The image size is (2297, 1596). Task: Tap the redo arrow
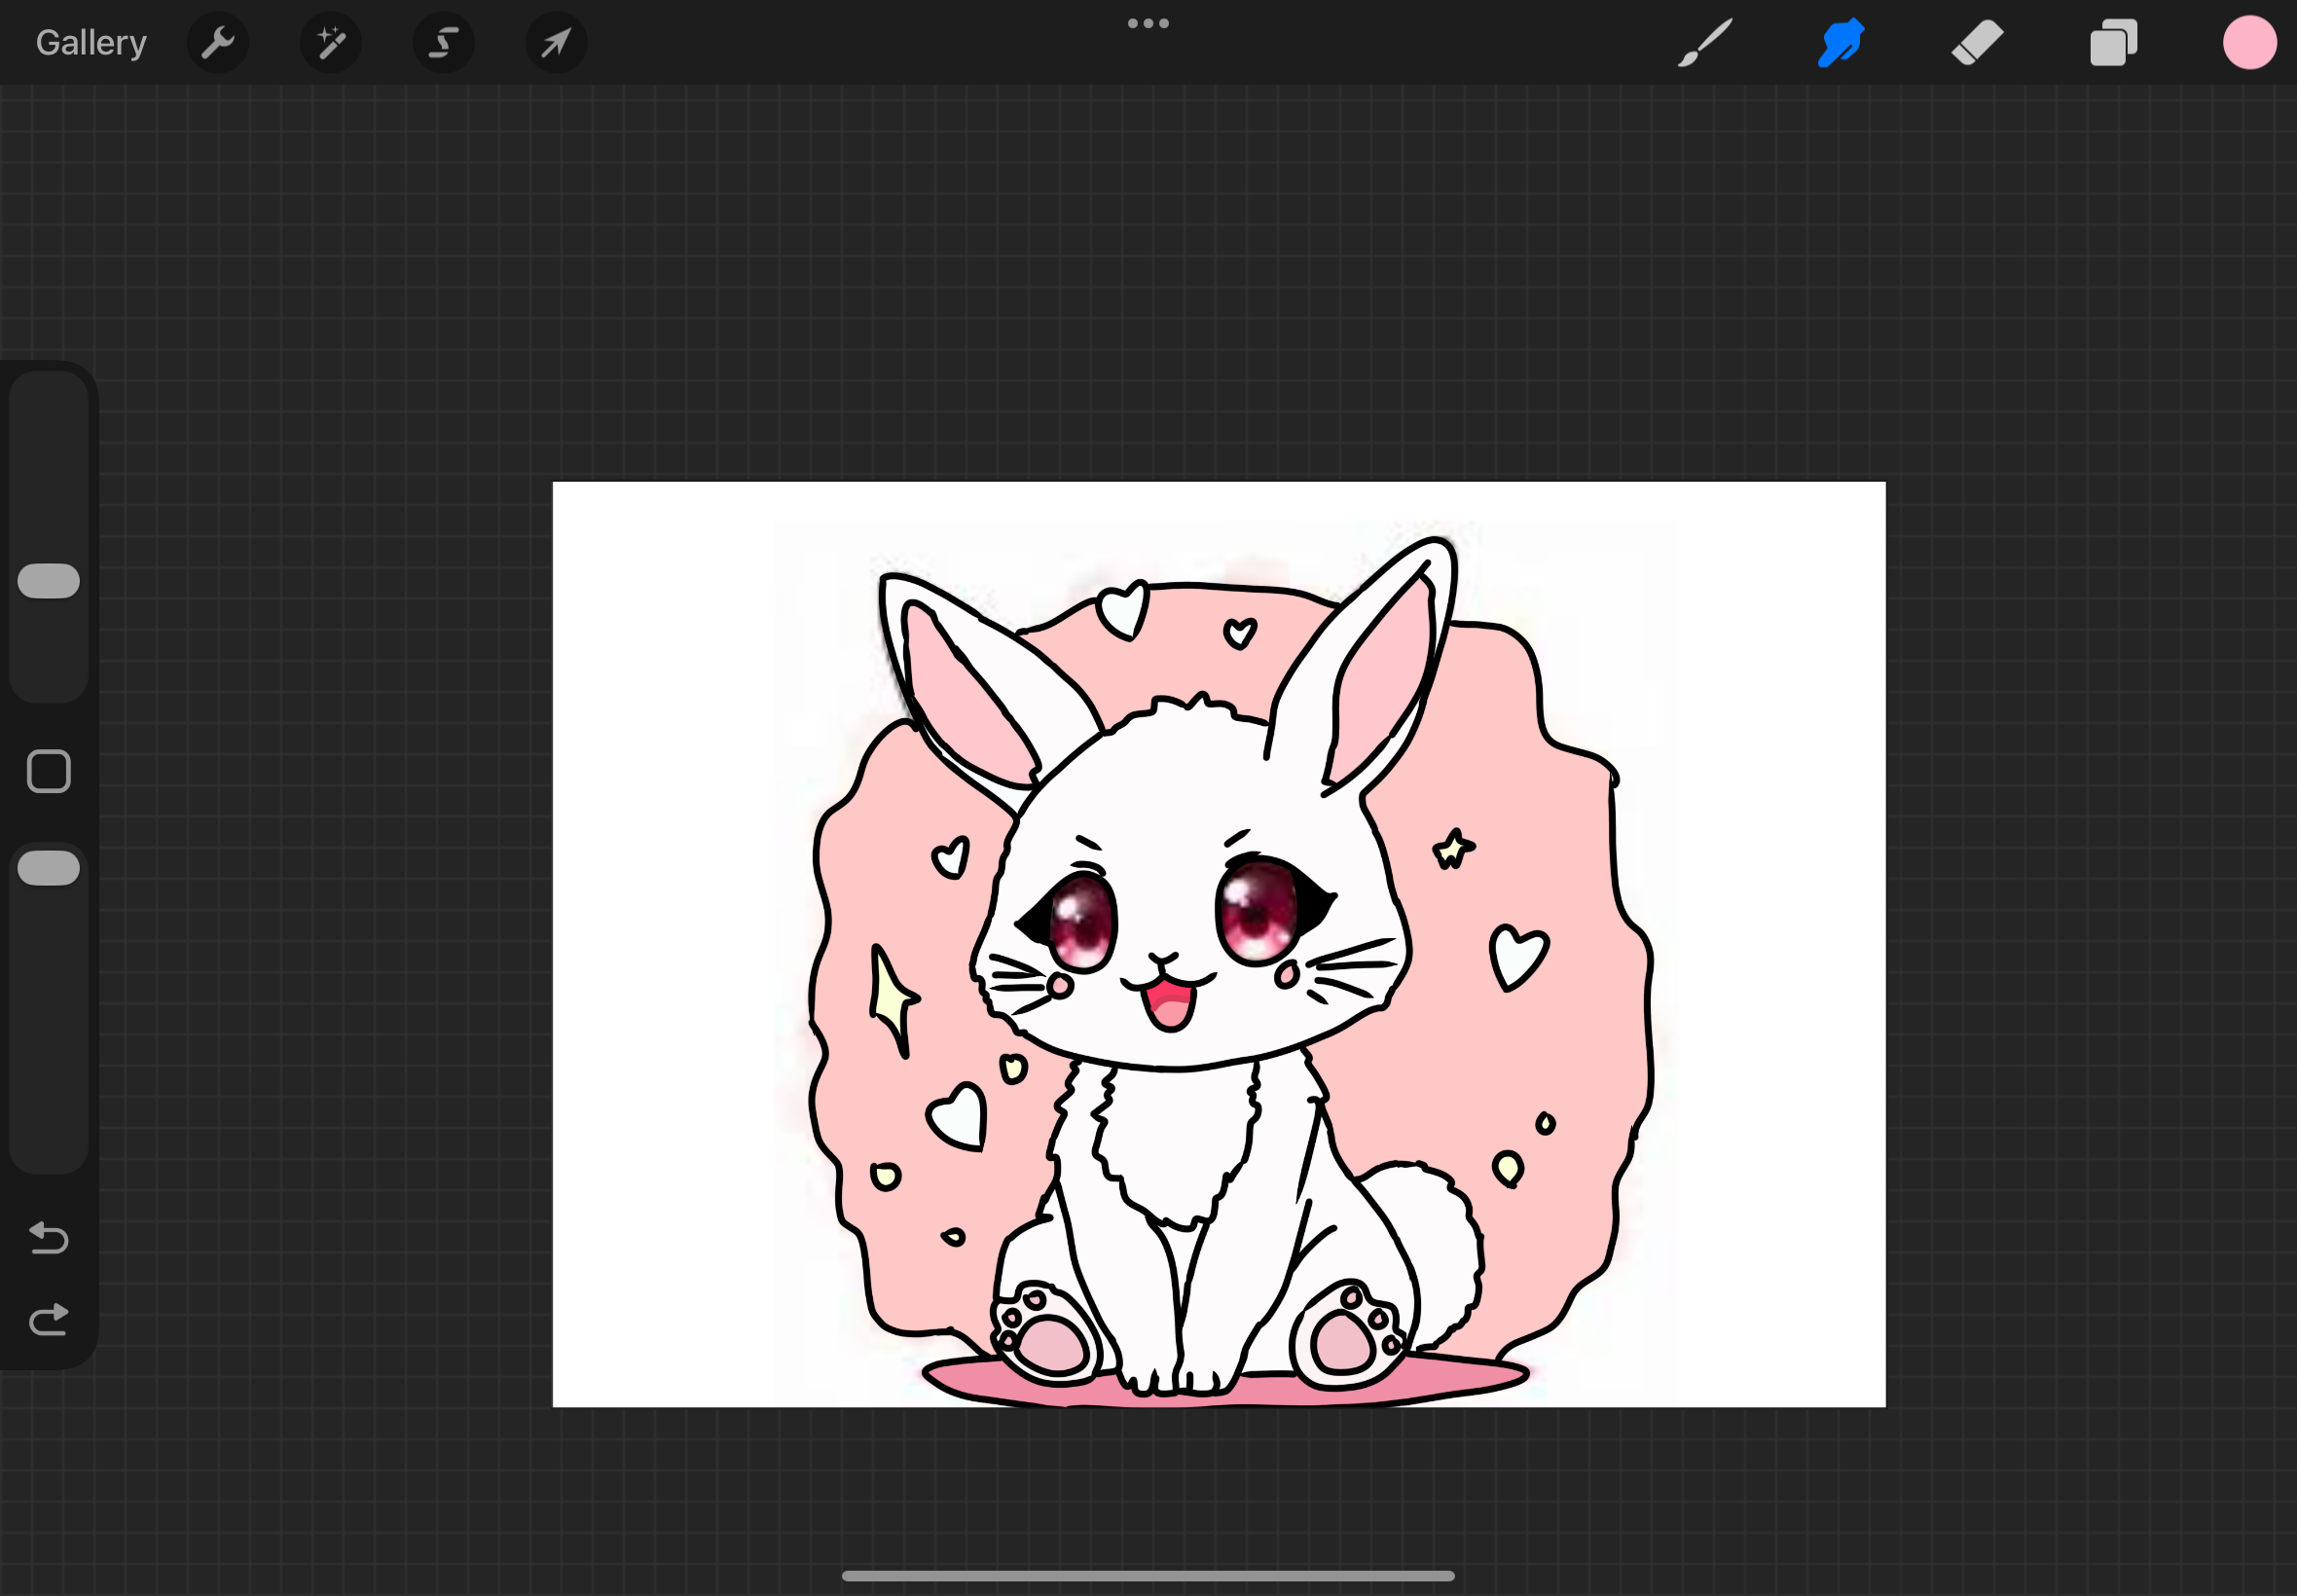click(48, 1320)
